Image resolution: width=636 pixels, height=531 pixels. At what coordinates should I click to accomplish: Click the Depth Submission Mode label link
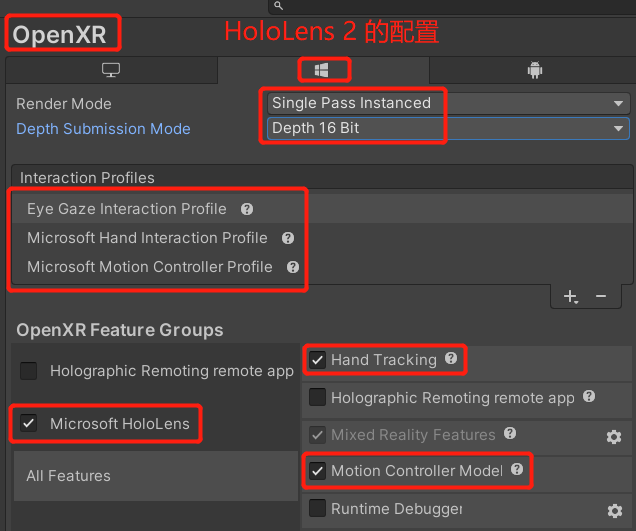[103, 129]
